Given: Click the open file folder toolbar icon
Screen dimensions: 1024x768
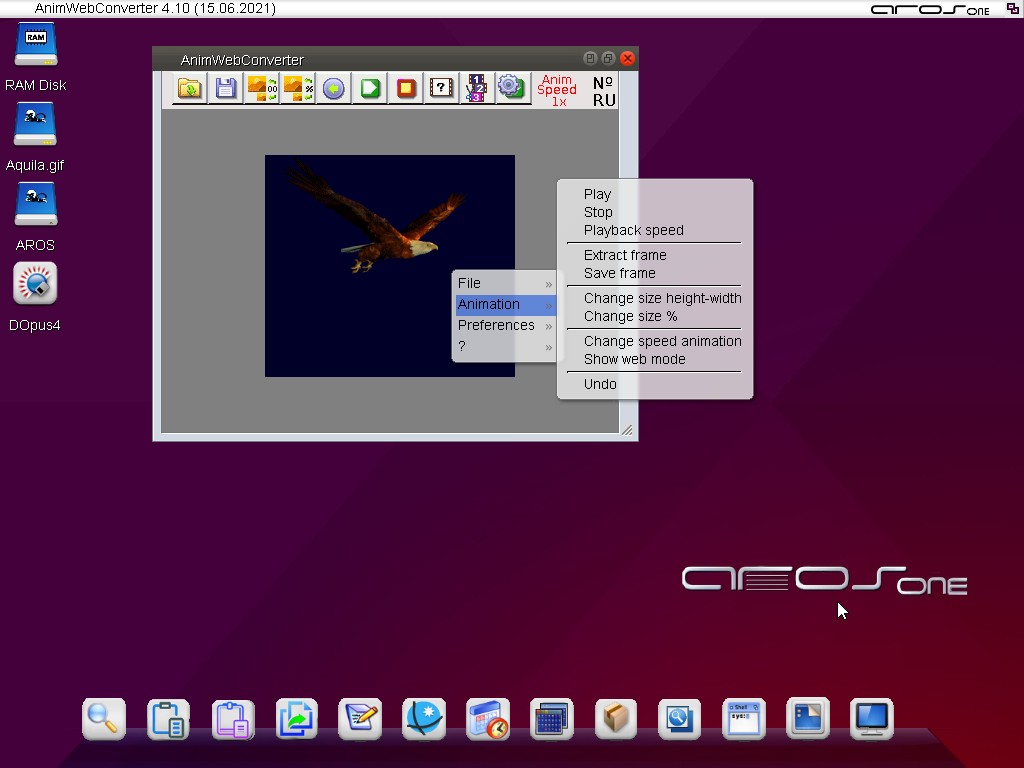Looking at the screenshot, I should 189,88.
